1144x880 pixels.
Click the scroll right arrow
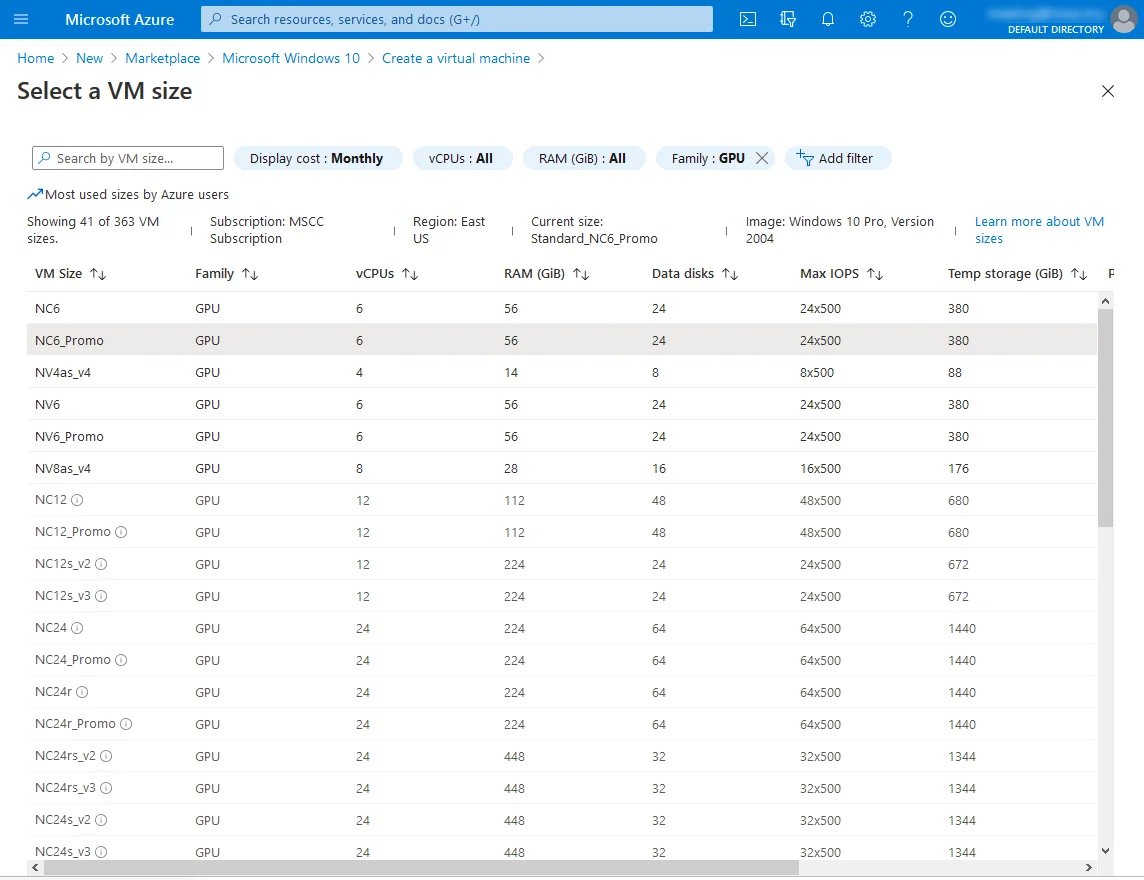pyautogui.click(x=1089, y=868)
